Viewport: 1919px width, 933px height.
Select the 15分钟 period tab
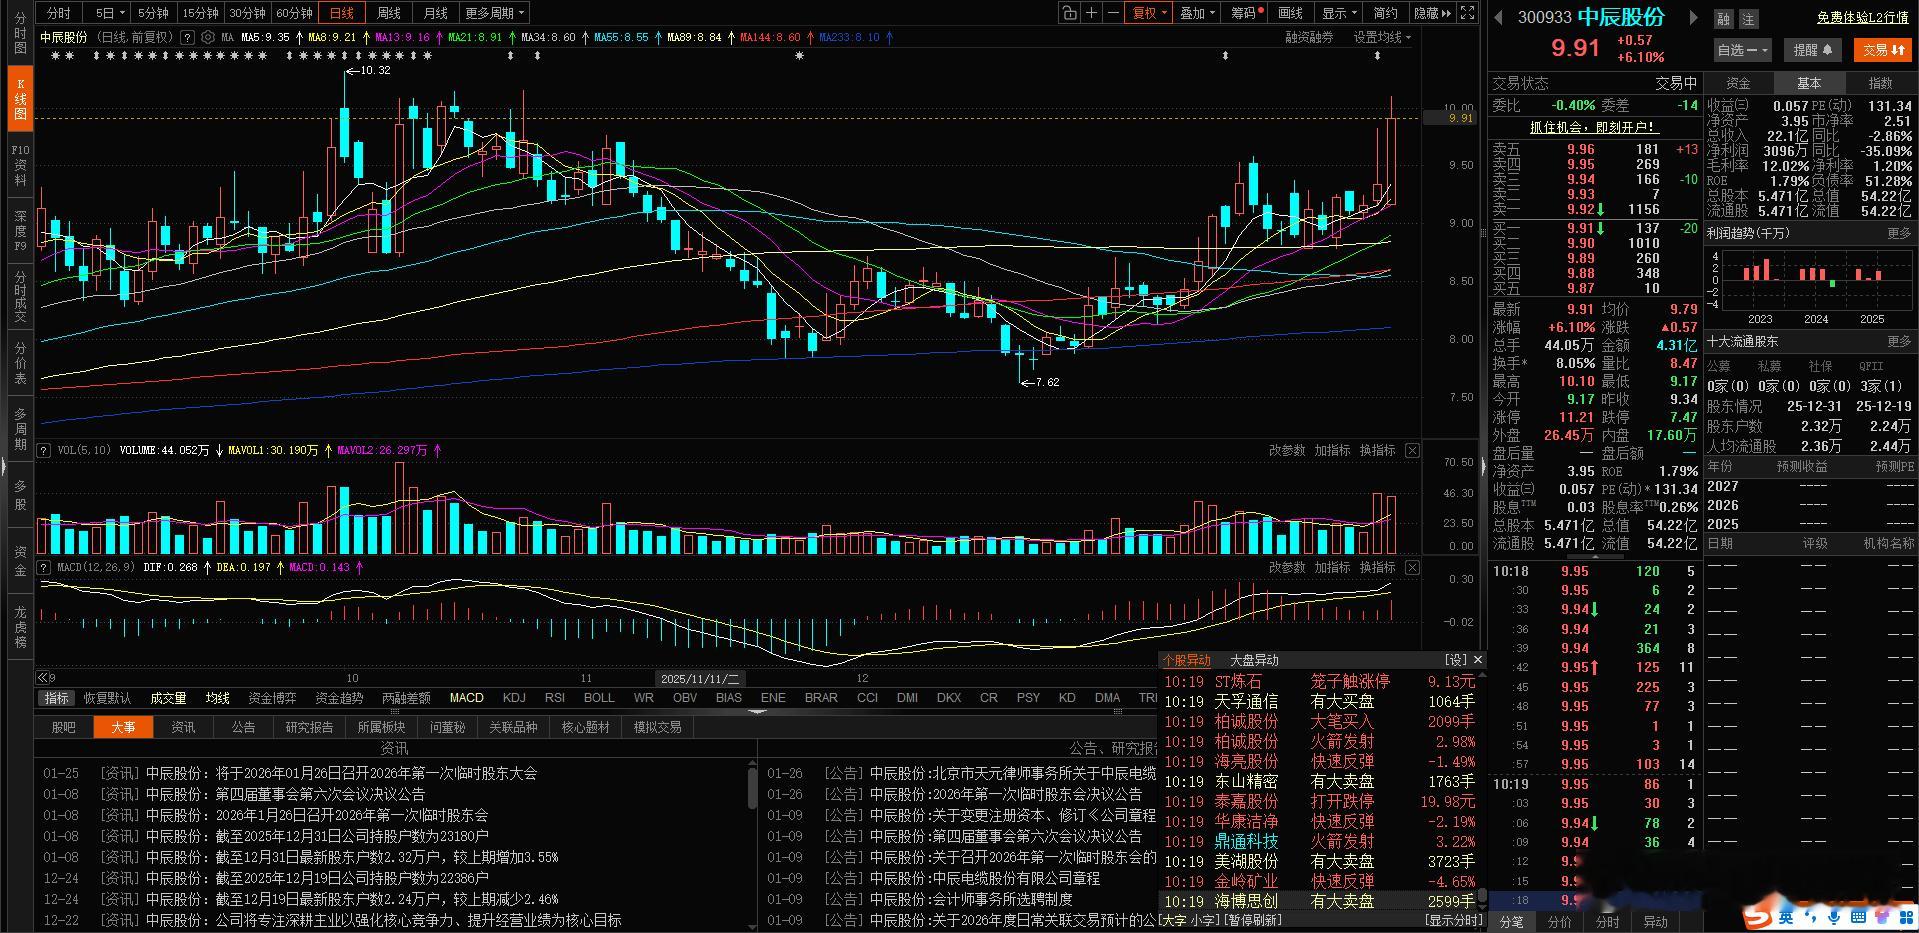point(200,13)
